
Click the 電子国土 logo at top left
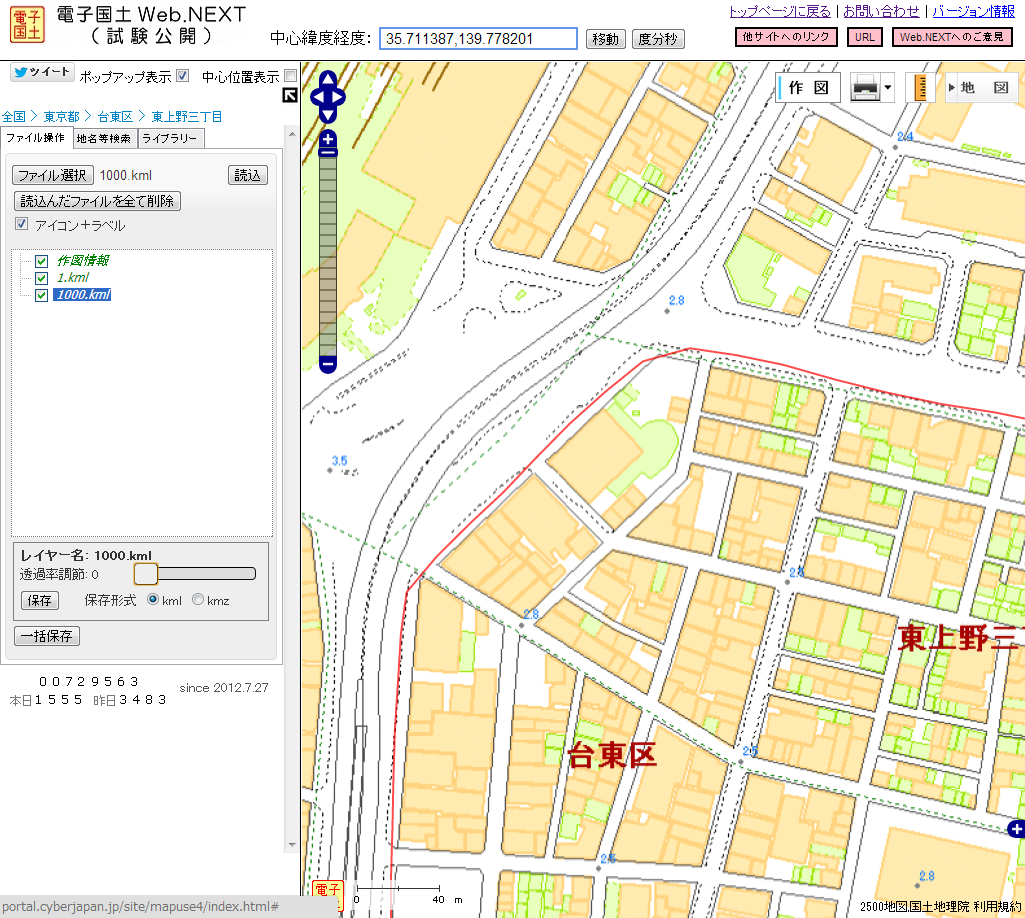click(x=26, y=25)
